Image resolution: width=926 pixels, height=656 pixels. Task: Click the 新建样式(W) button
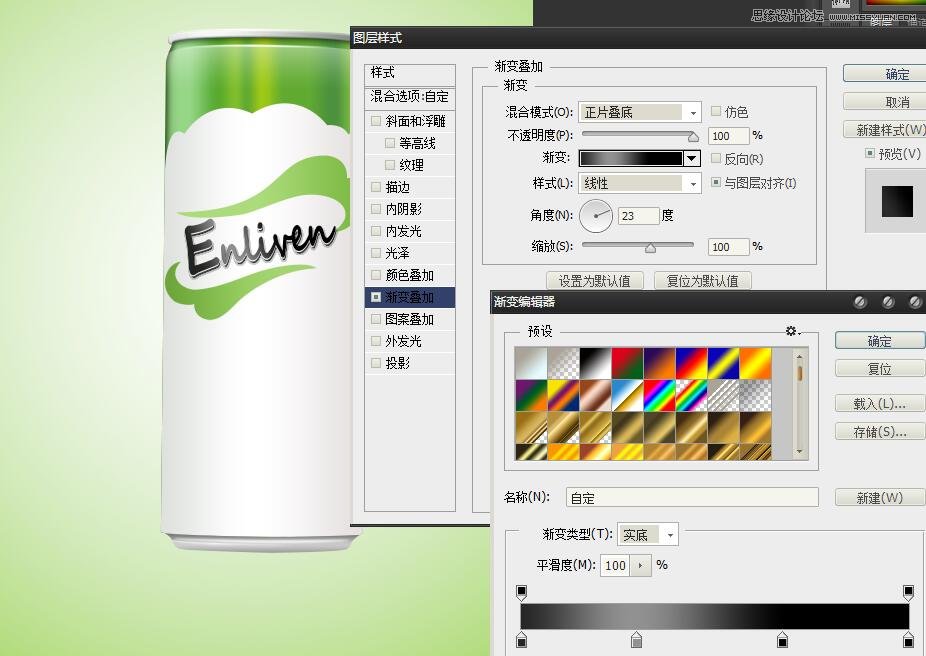885,130
